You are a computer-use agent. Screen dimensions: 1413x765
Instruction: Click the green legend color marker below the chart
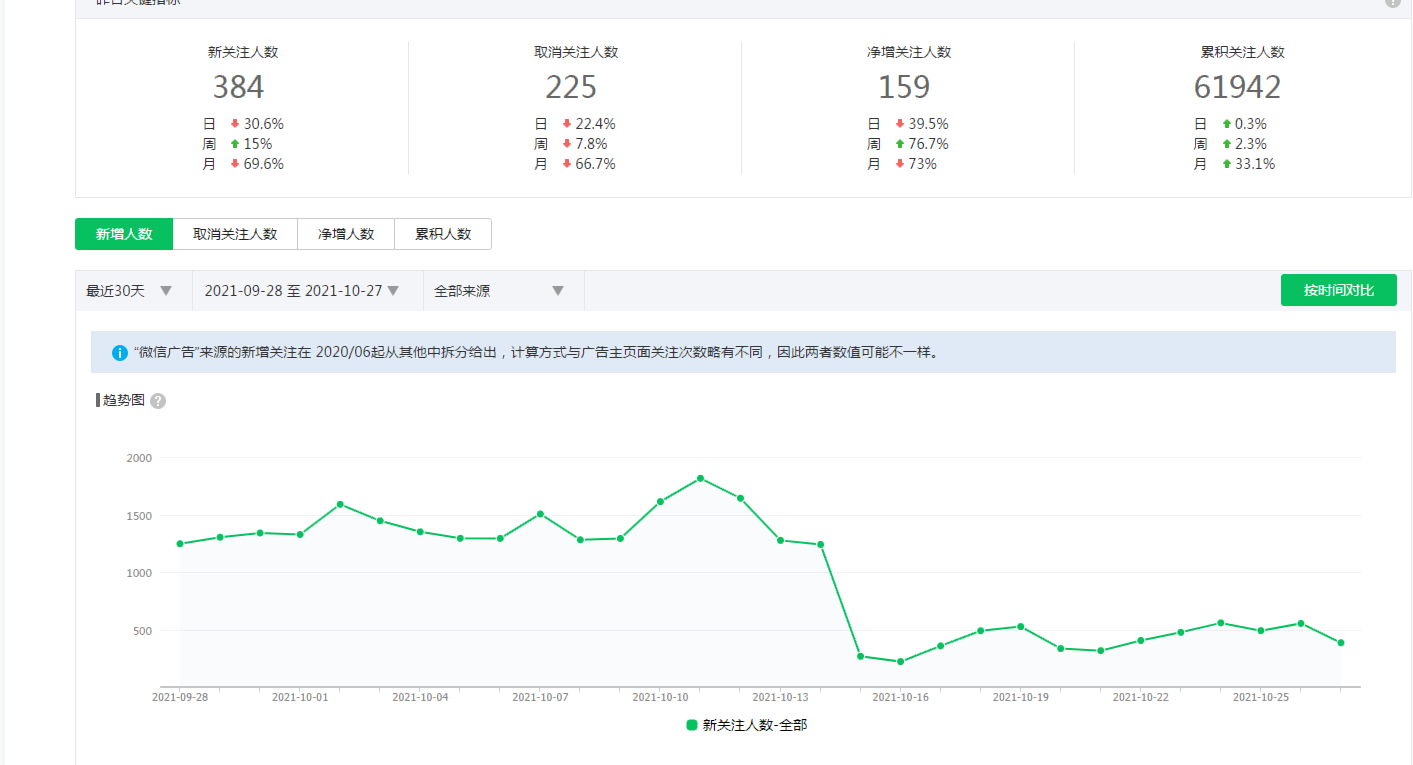pos(692,725)
